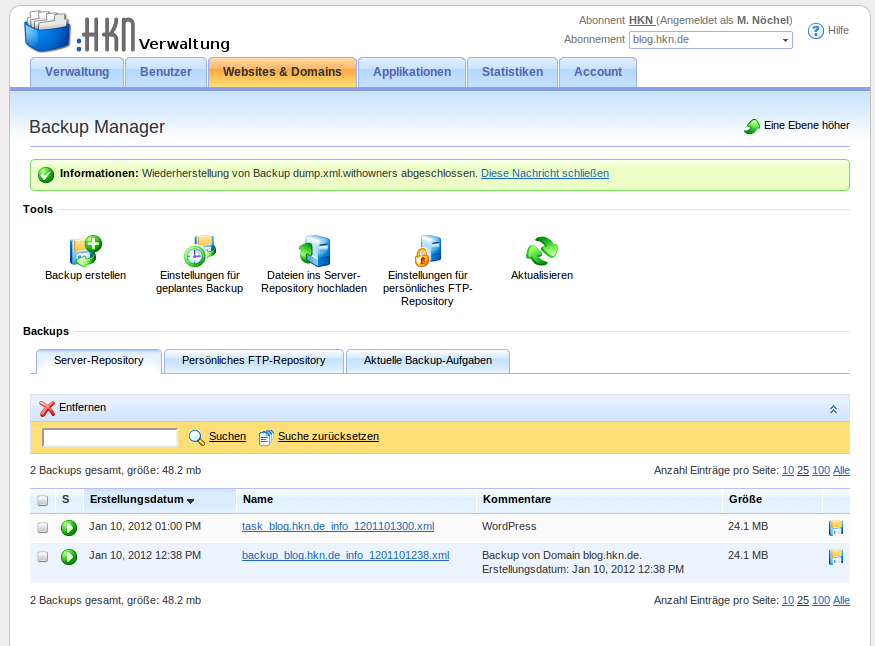Collapse the search panel with chevron arrows
This screenshot has height=646, width=875.
click(x=833, y=409)
